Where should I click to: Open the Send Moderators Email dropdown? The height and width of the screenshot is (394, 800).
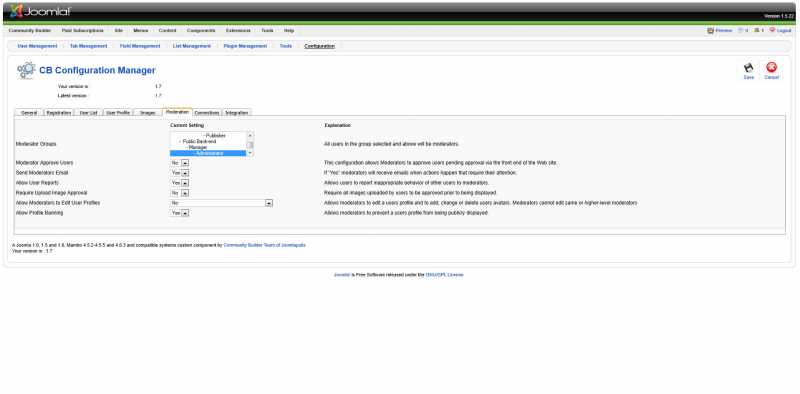(x=180, y=173)
